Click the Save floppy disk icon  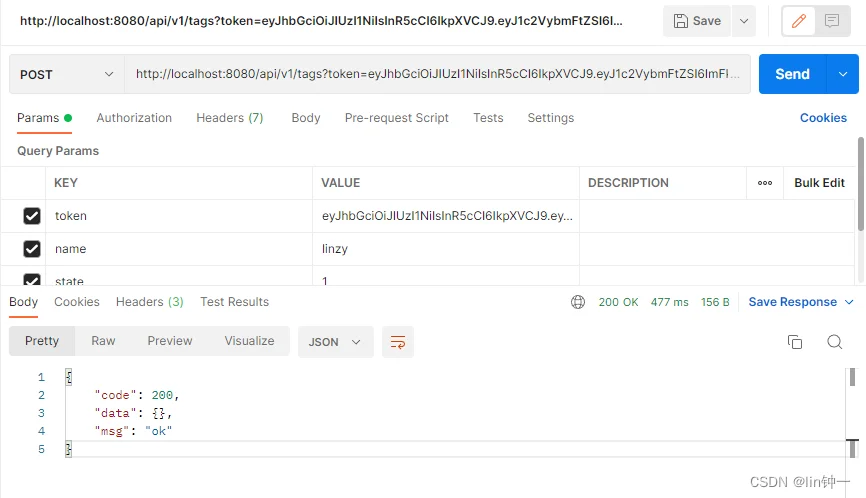(x=680, y=21)
